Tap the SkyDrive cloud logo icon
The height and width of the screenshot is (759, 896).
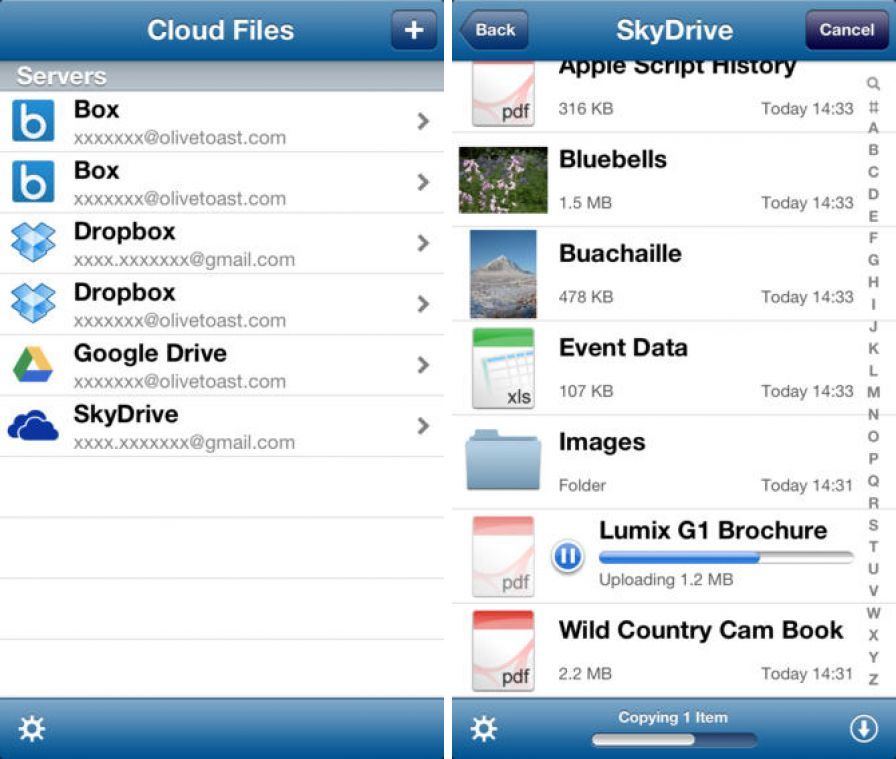coord(33,426)
